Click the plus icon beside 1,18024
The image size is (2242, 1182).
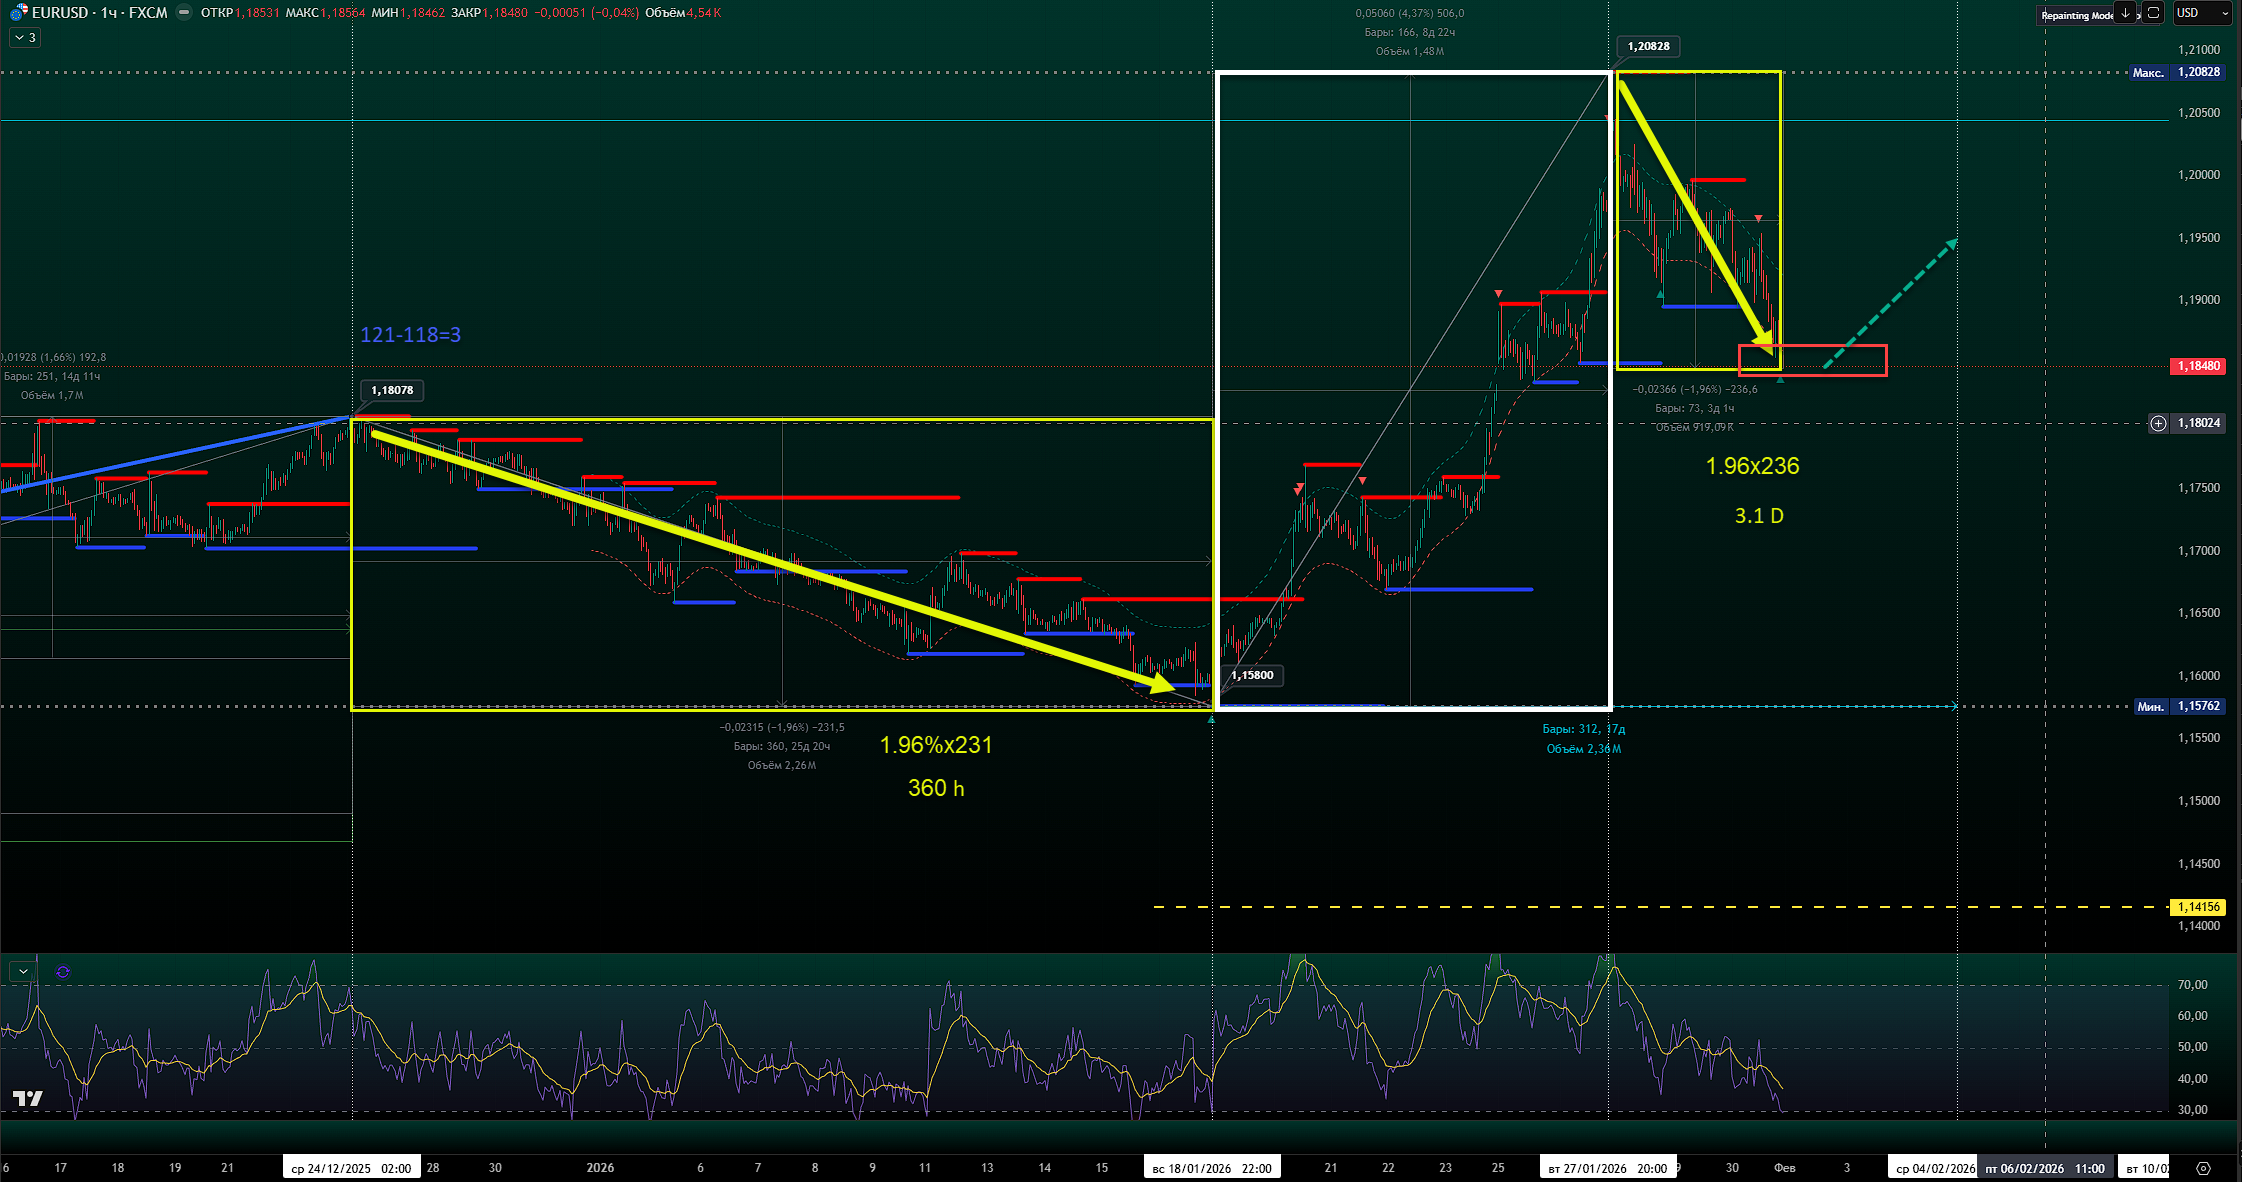(2158, 423)
